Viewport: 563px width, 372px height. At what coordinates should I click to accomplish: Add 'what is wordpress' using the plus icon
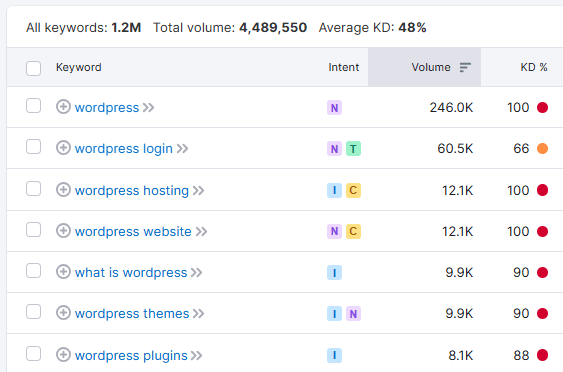63,271
